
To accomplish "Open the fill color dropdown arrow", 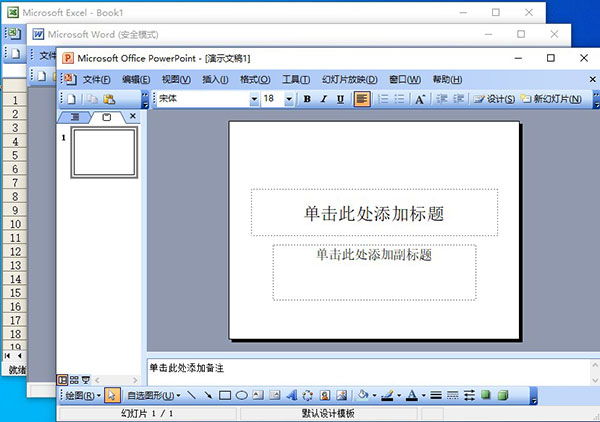I will point(375,395).
